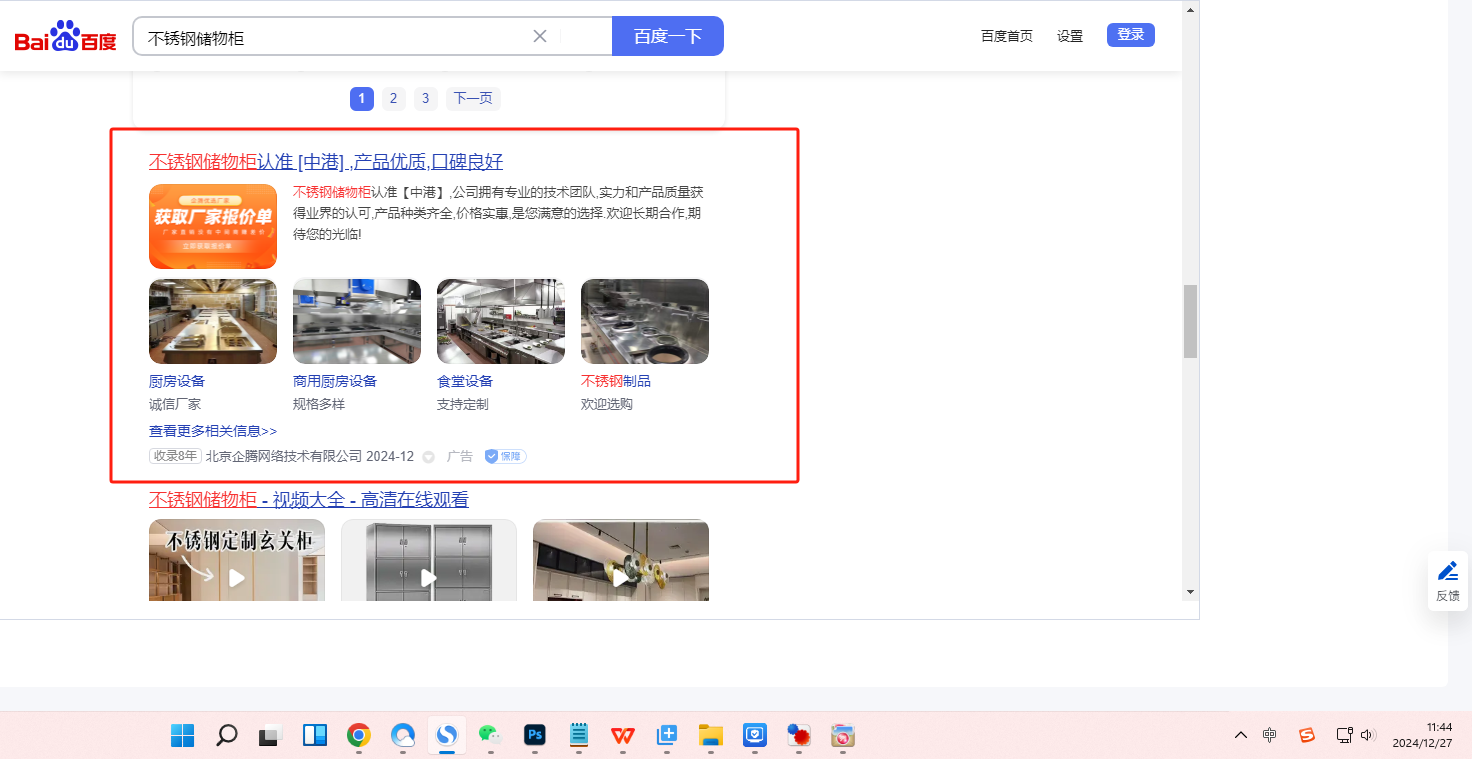Open File Explorer from the taskbar
The image size is (1472, 759).
pyautogui.click(x=711, y=736)
